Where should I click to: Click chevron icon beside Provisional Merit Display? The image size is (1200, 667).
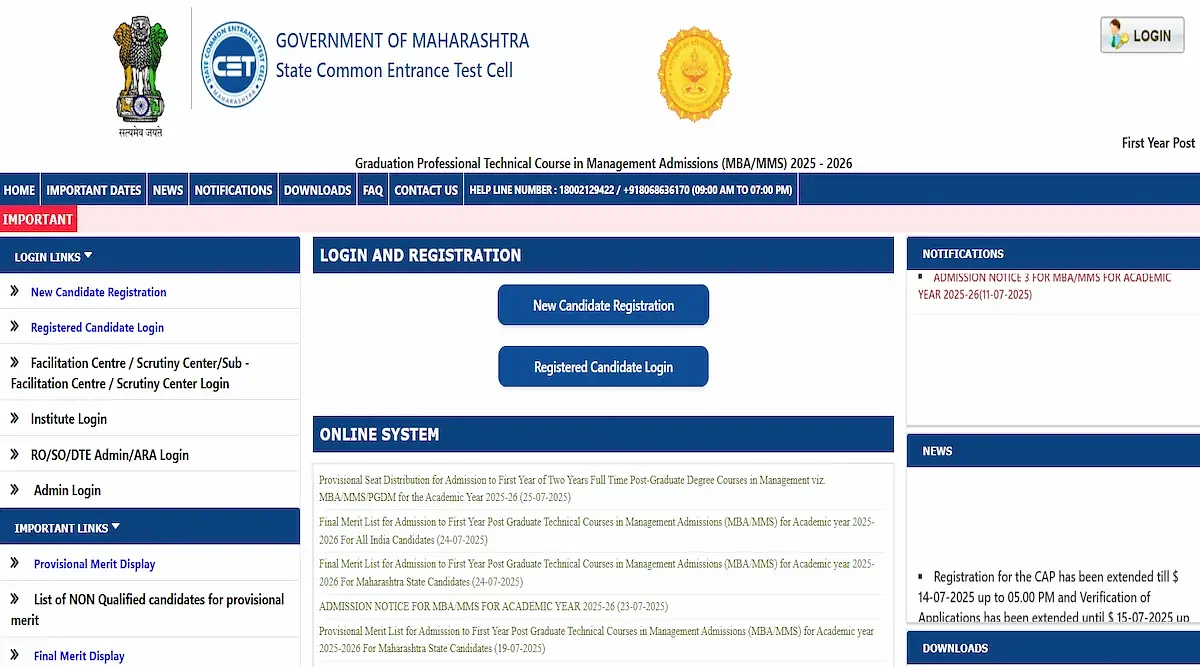[15, 563]
